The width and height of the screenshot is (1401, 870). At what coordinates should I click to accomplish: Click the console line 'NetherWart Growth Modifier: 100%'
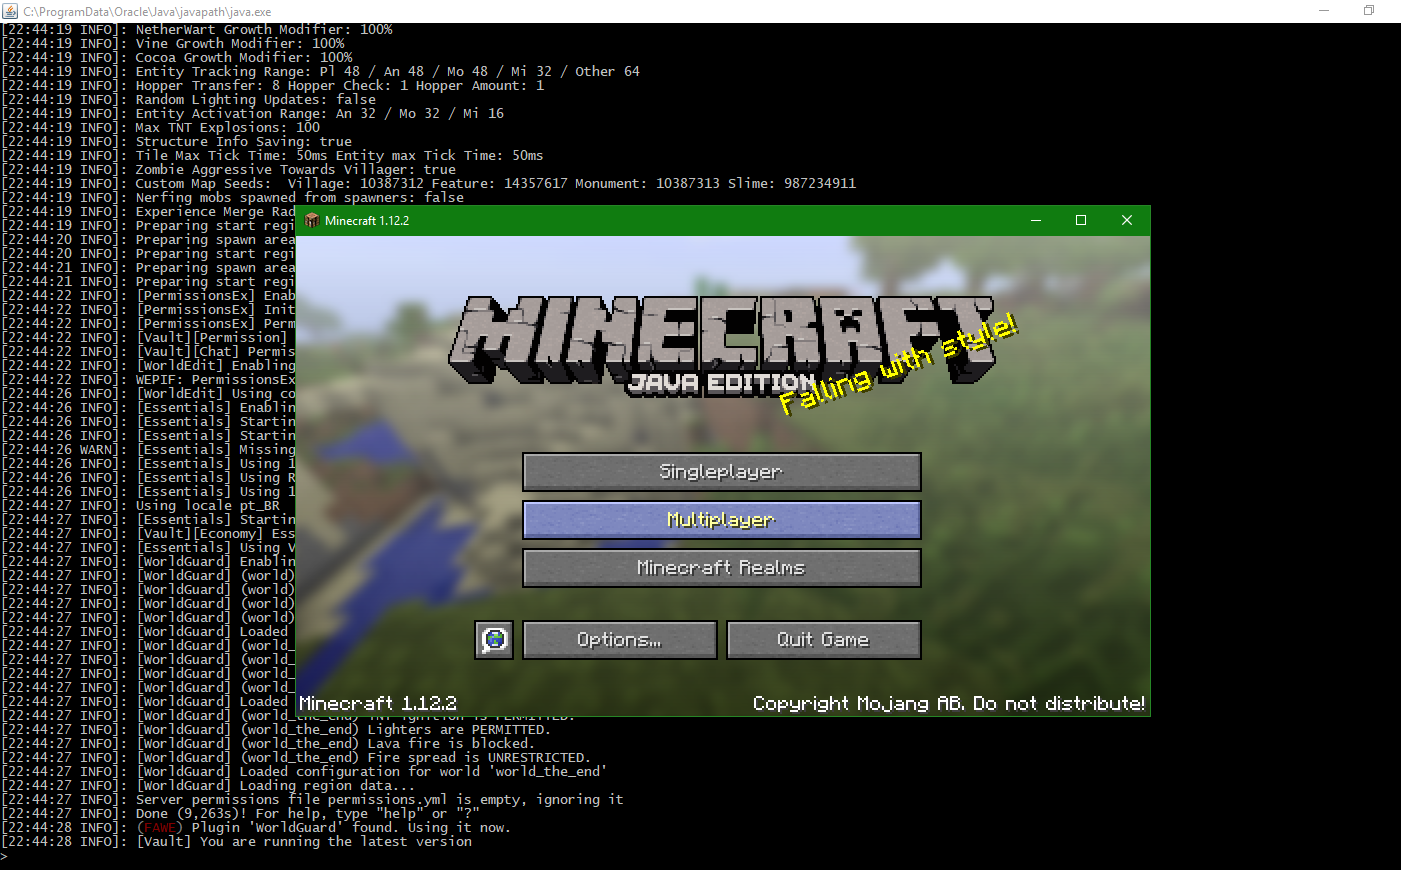click(196, 29)
